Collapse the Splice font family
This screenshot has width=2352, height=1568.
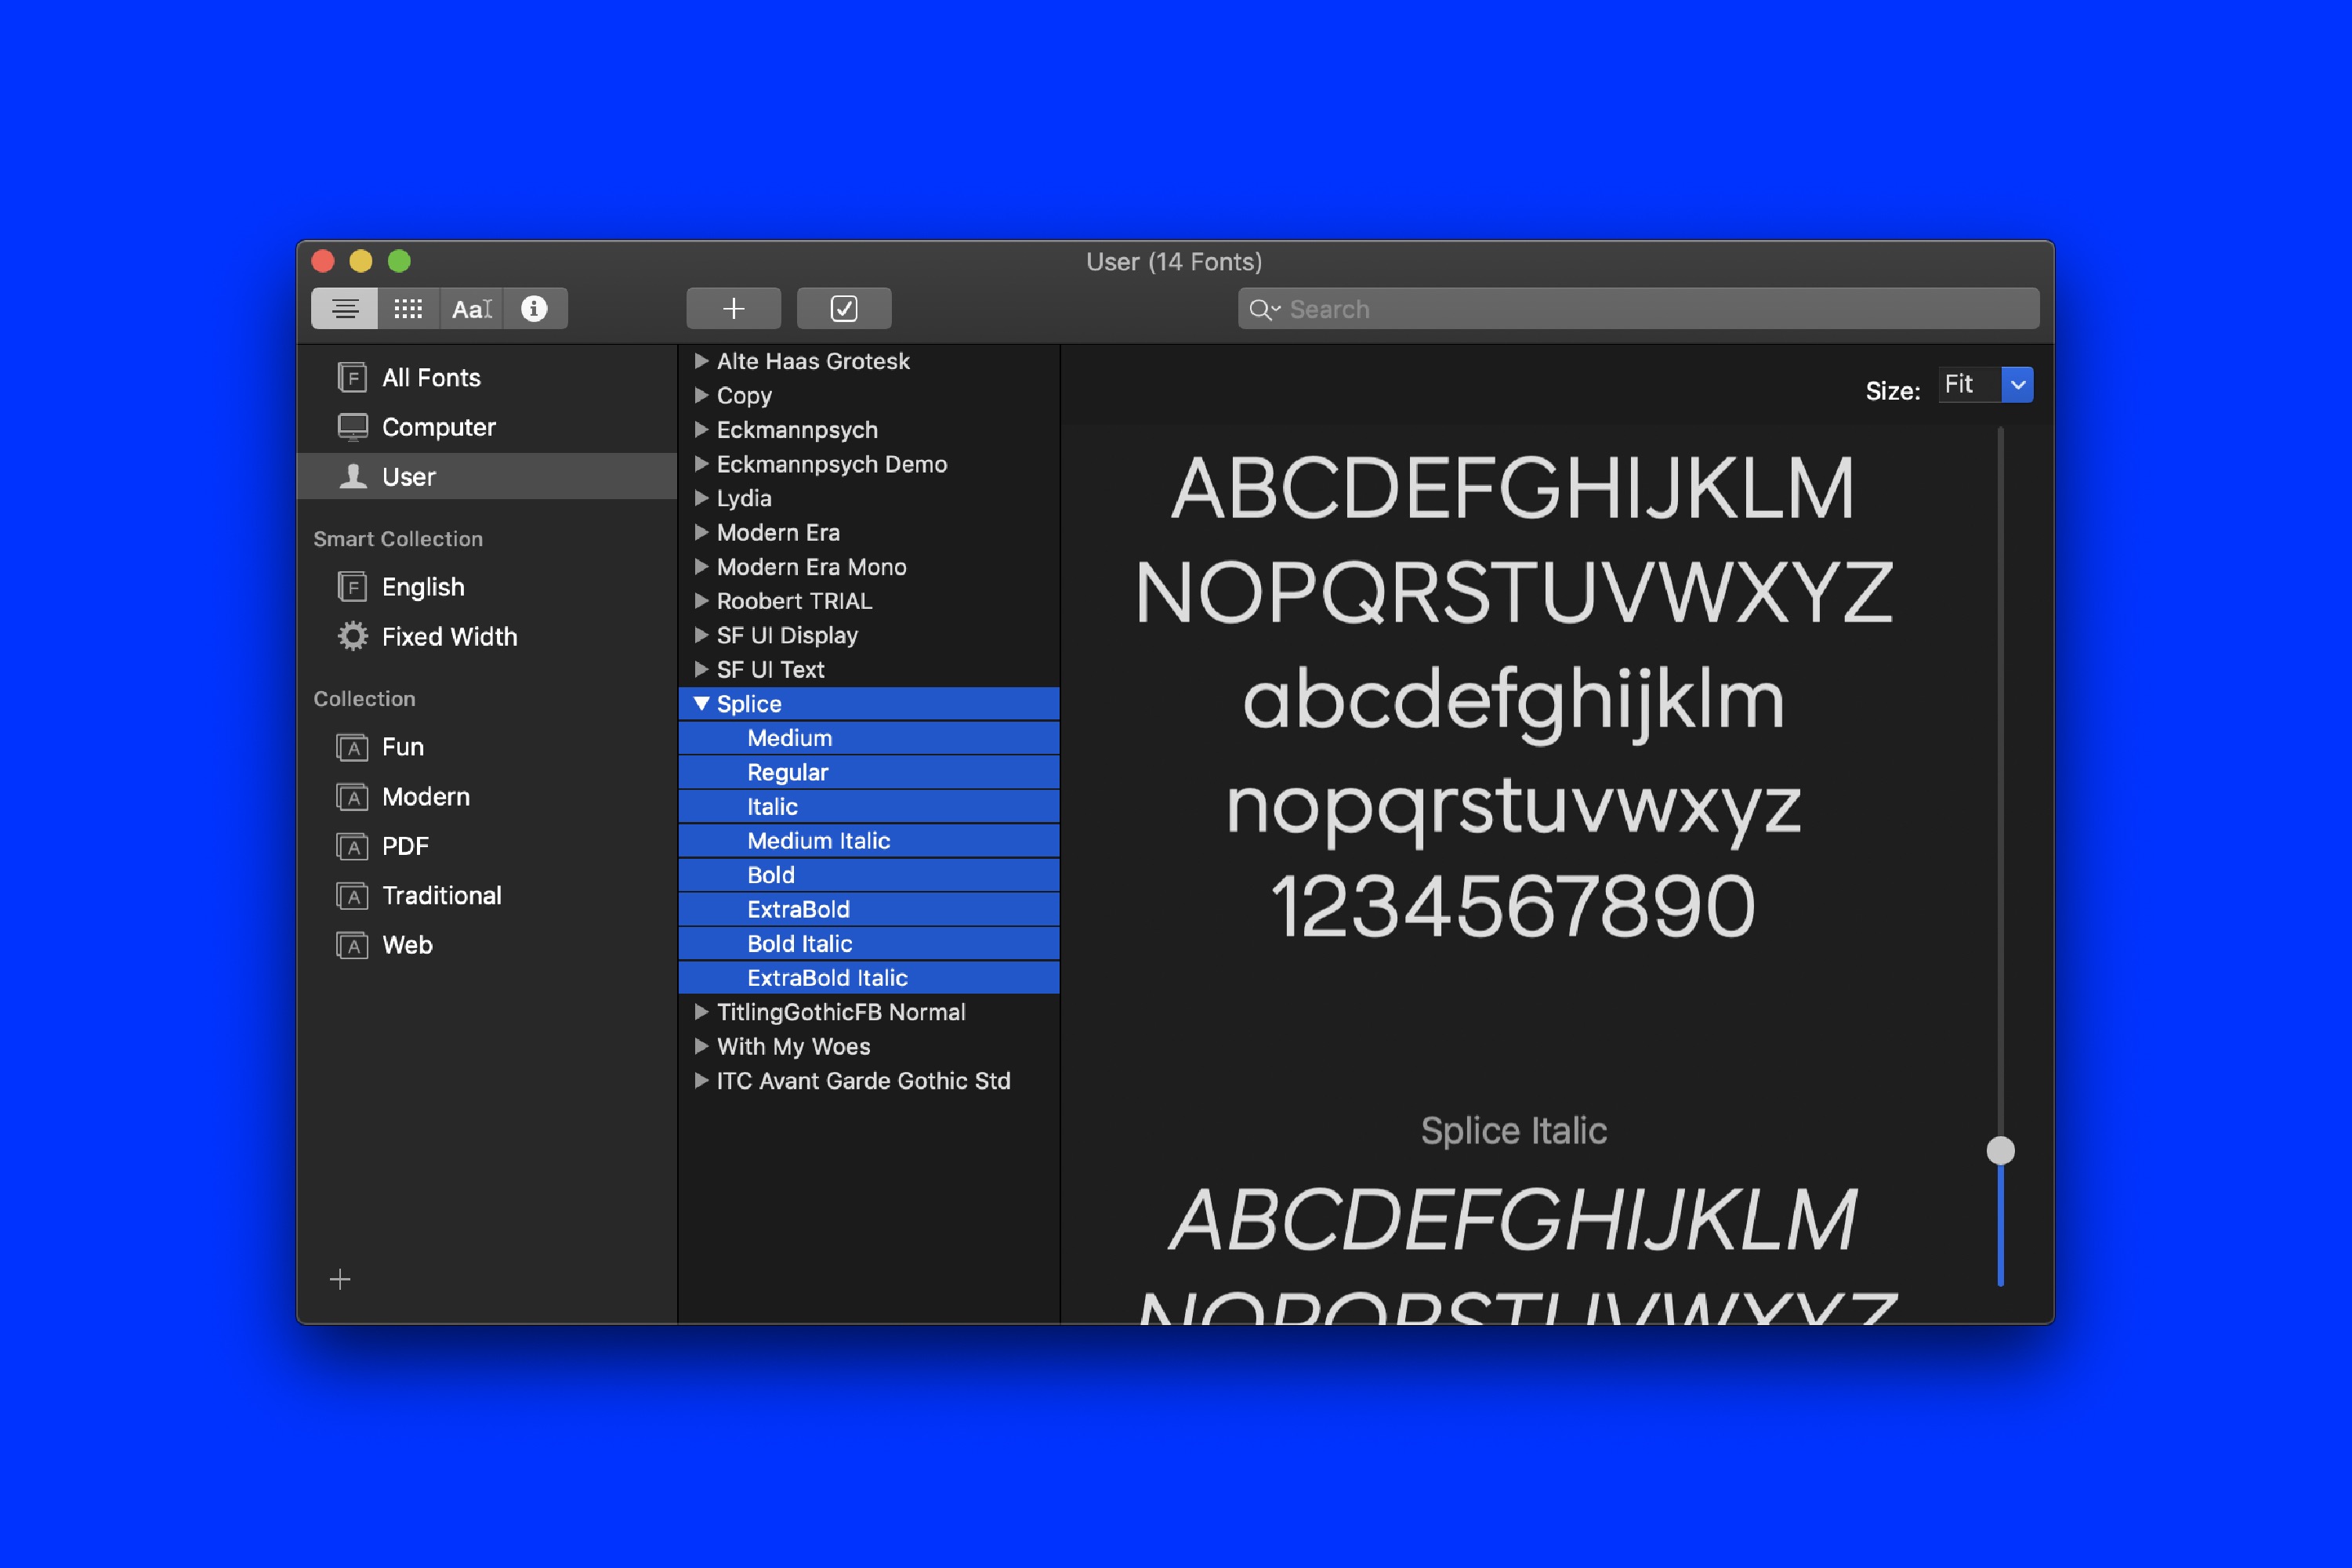(x=701, y=704)
